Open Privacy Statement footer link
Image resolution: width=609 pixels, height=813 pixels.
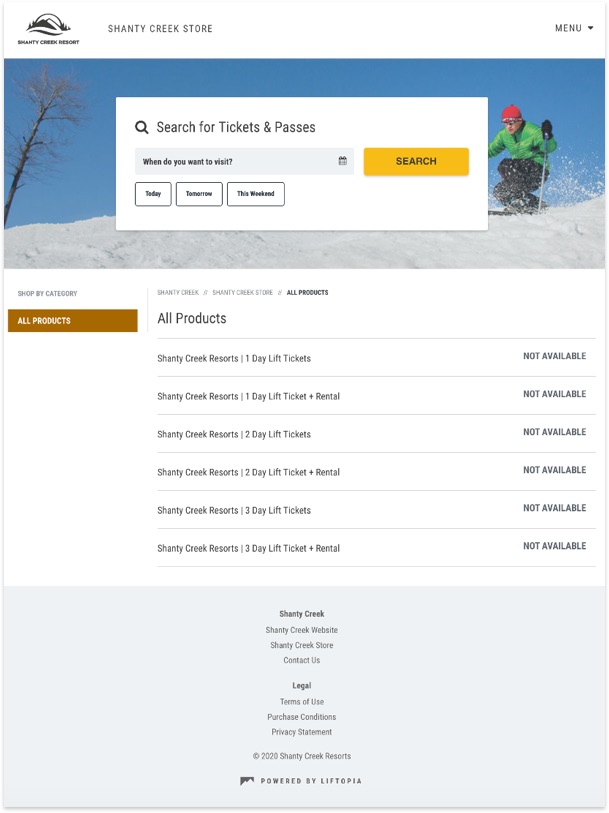pos(302,732)
